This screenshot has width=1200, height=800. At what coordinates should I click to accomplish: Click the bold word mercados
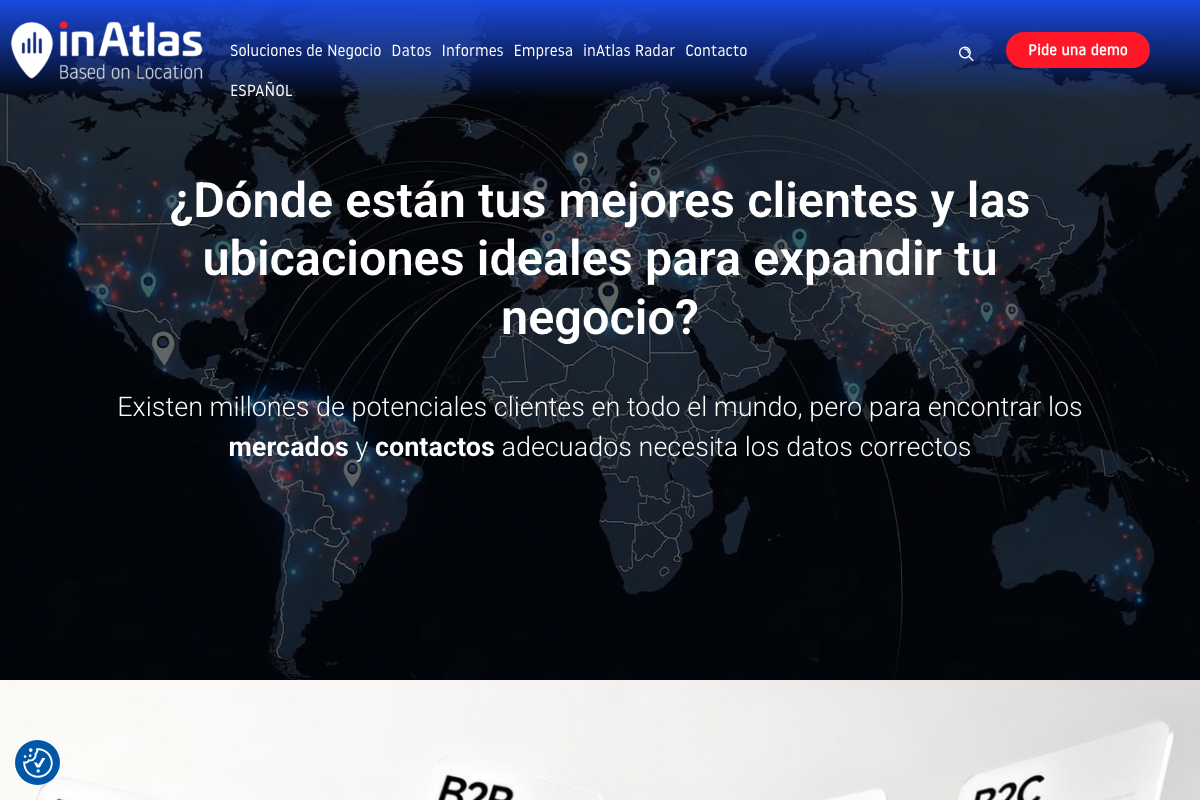(x=288, y=447)
